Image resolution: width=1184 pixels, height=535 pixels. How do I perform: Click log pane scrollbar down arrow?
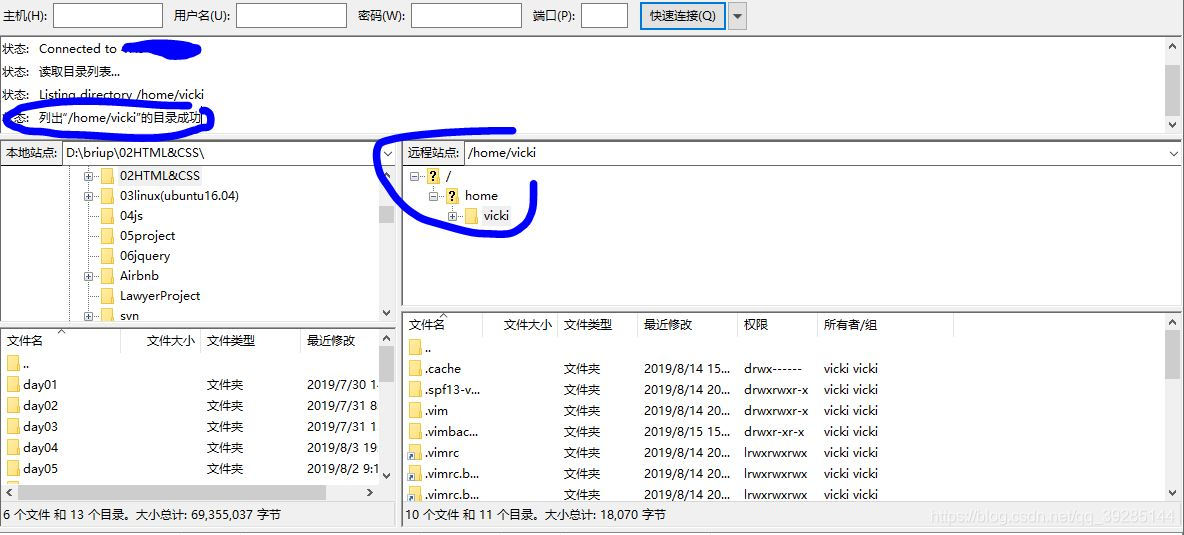(x=1172, y=125)
